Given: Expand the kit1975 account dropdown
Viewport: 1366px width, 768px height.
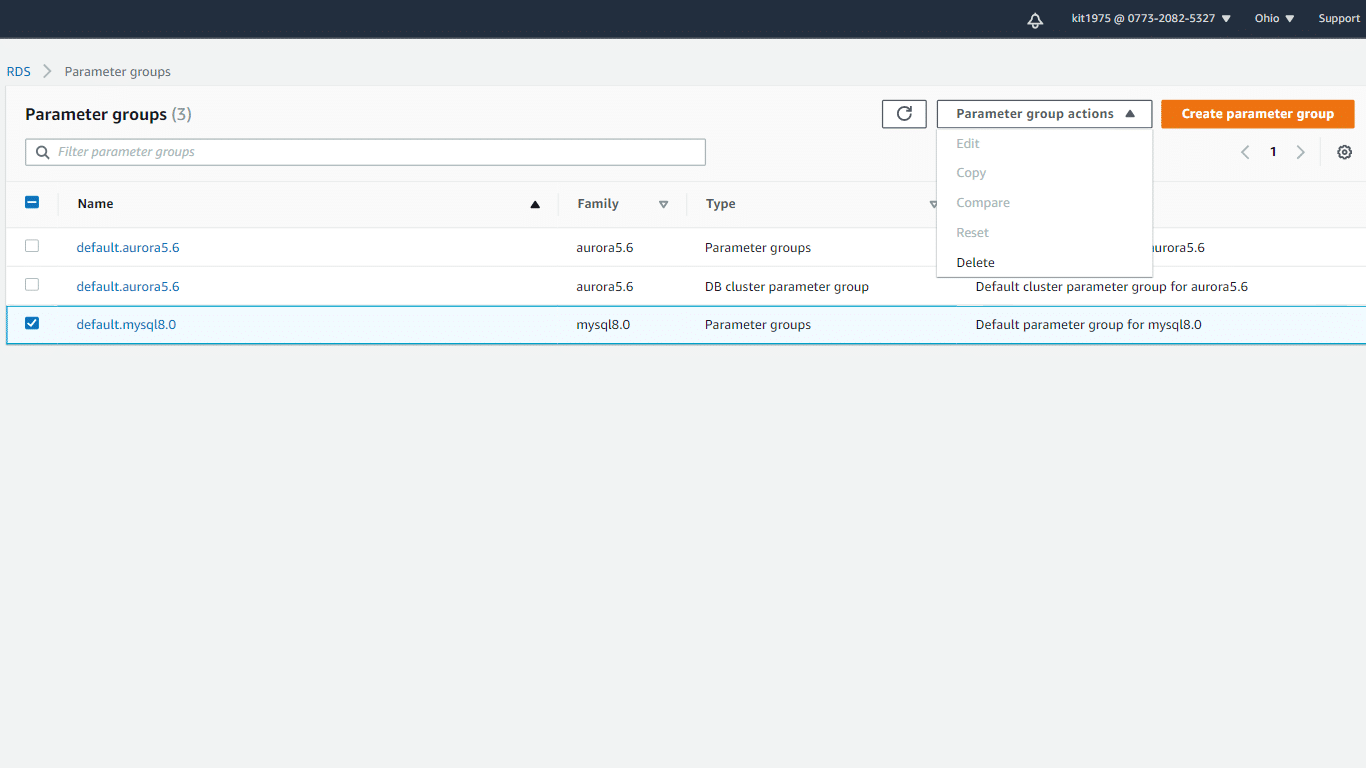Looking at the screenshot, I should 1150,17.
